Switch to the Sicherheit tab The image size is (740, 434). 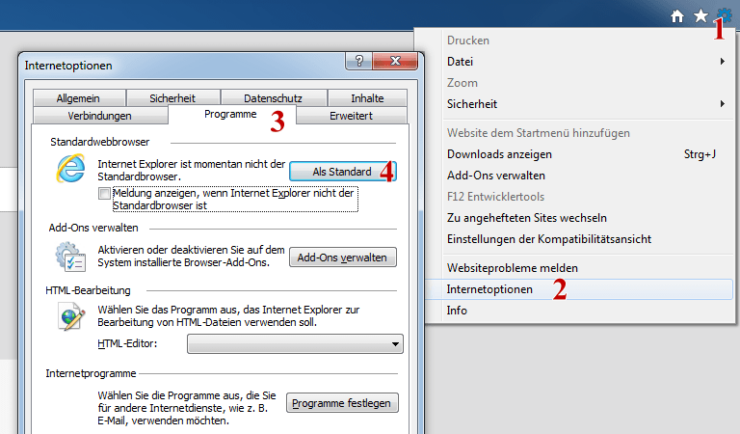172,98
